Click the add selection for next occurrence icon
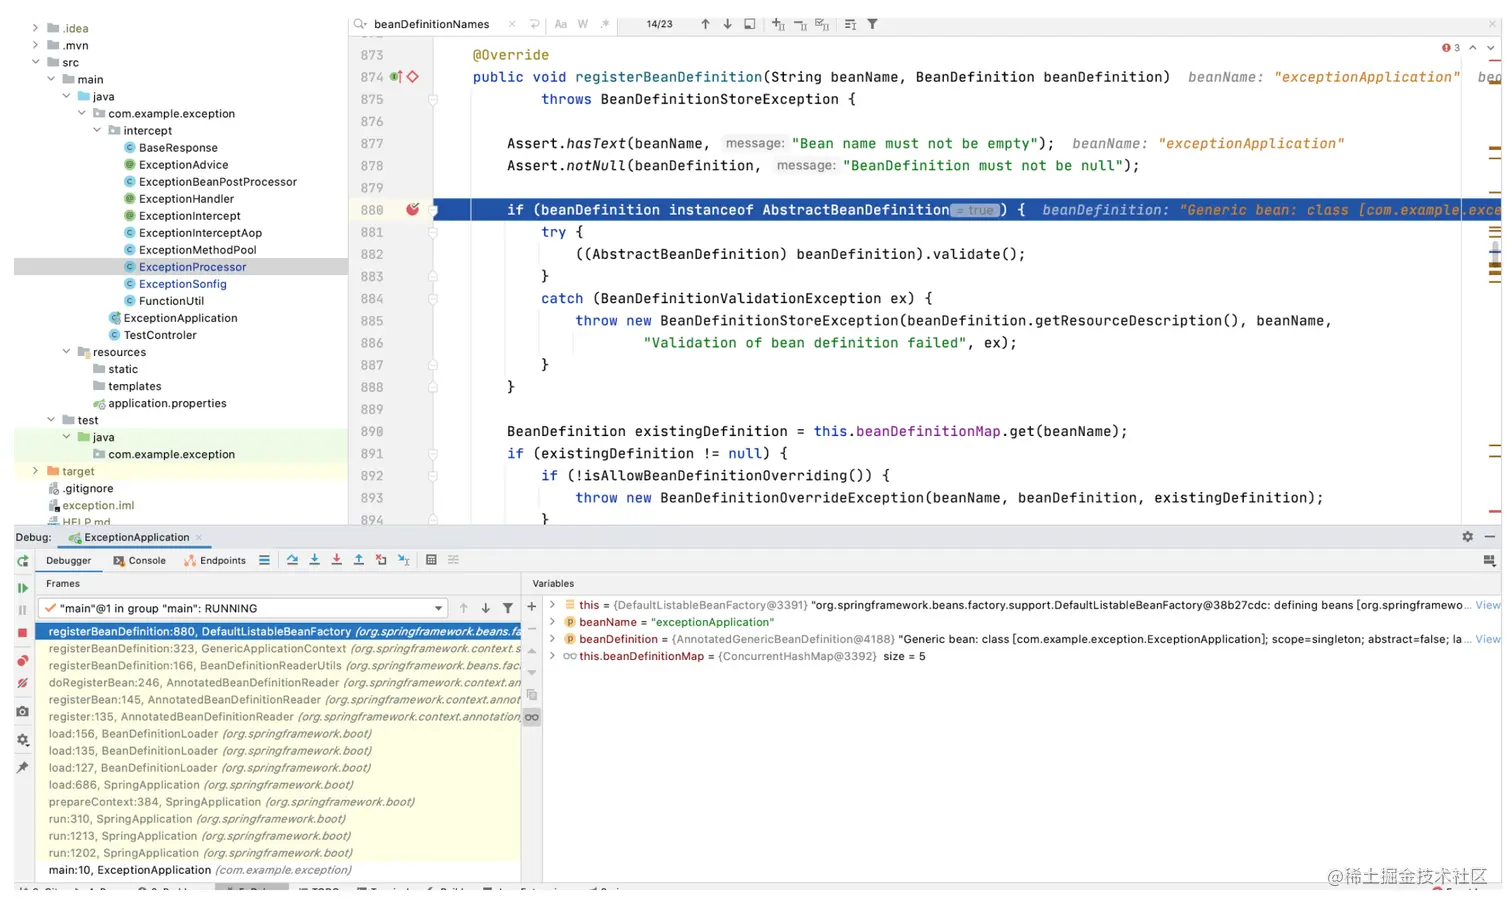Image resolution: width=1512 pixels, height=911 pixels. (x=778, y=24)
